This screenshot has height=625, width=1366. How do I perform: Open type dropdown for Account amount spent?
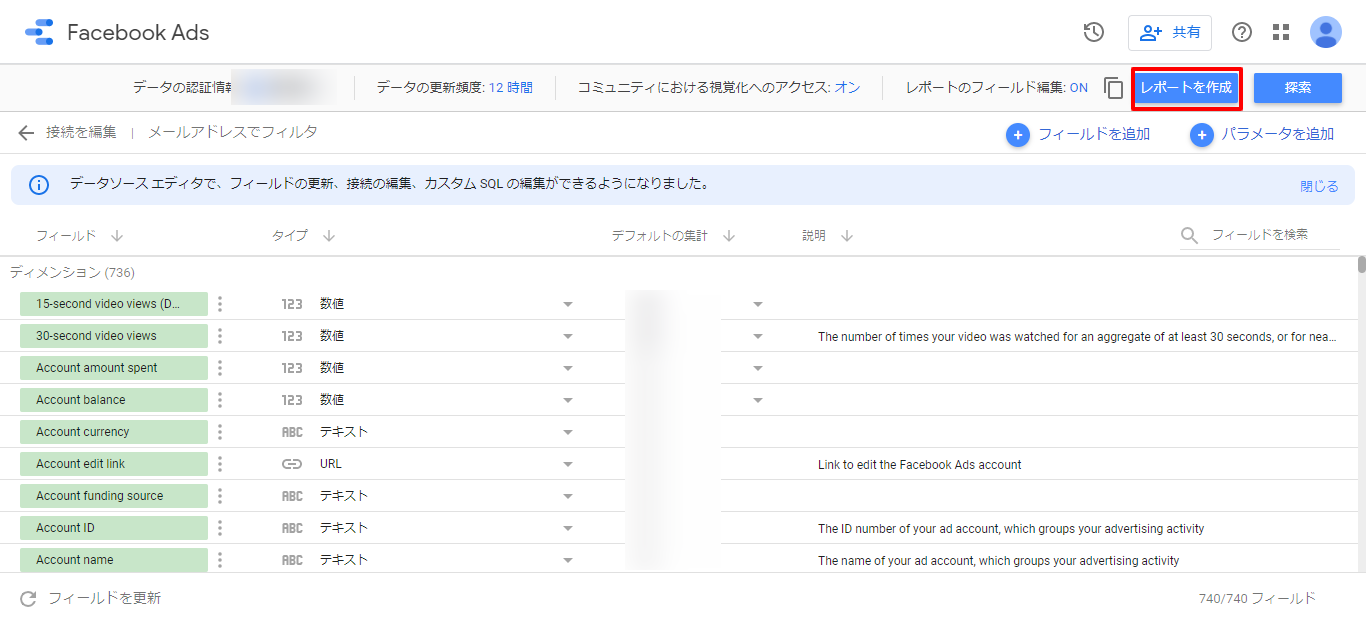pos(568,368)
